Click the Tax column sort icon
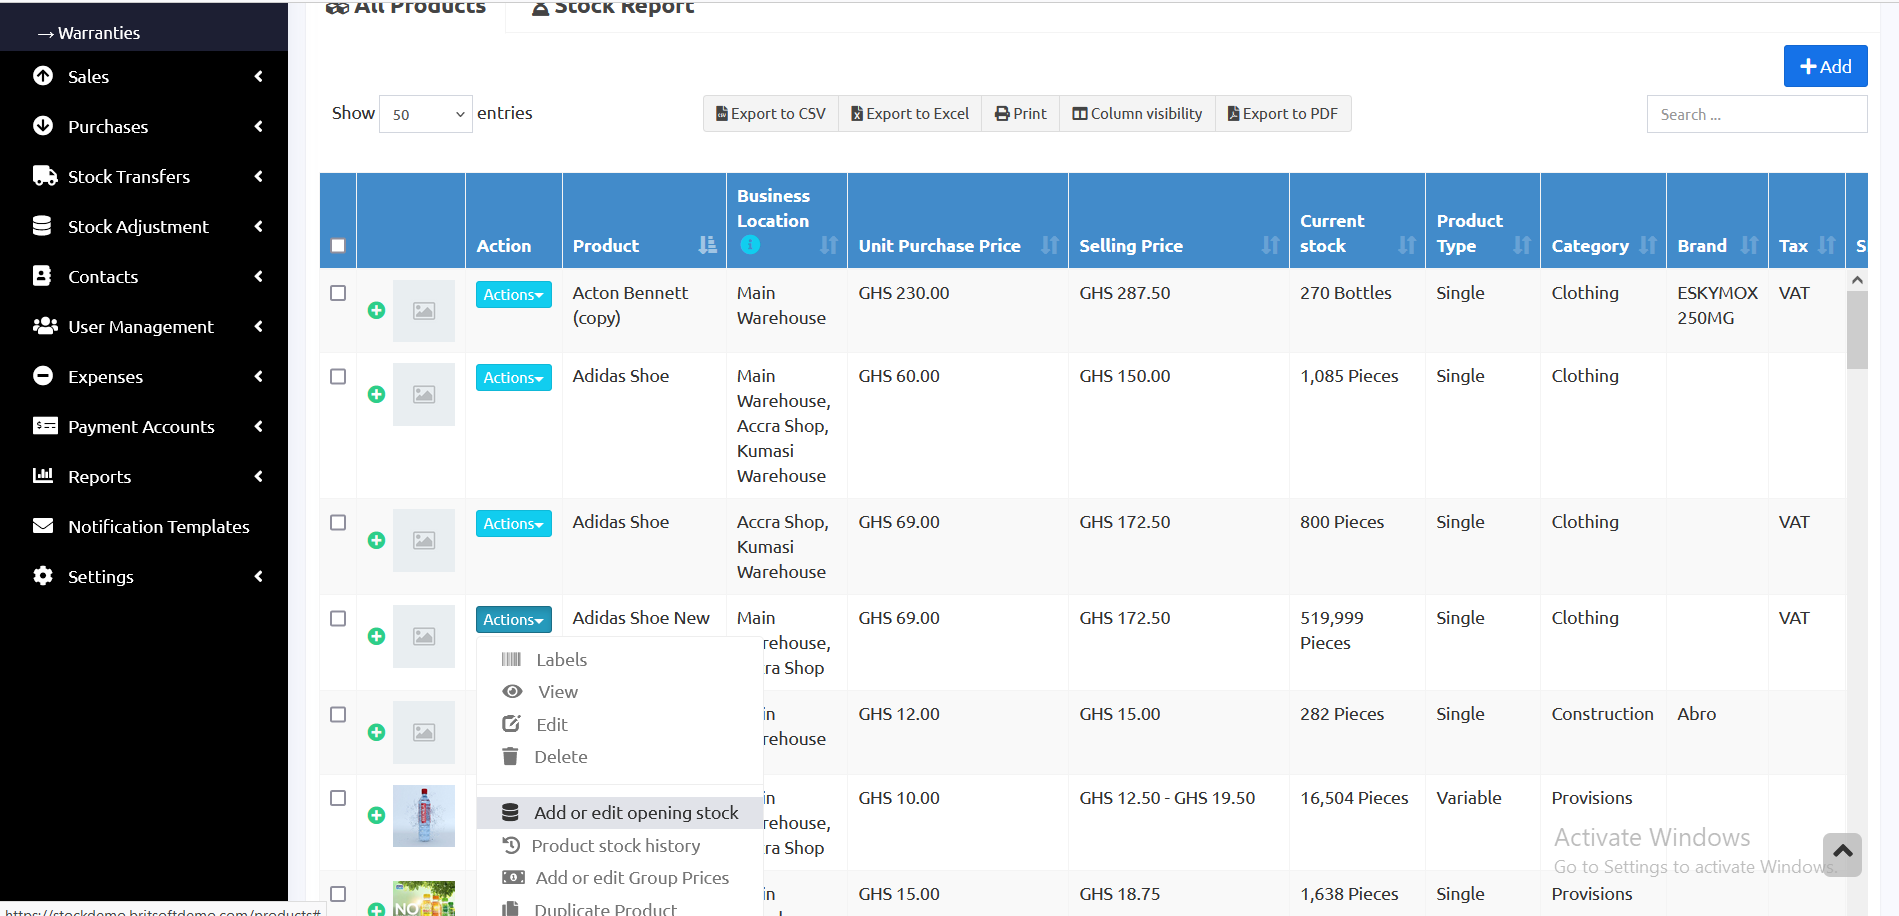Viewport: 1899px width, 916px height. coord(1827,245)
